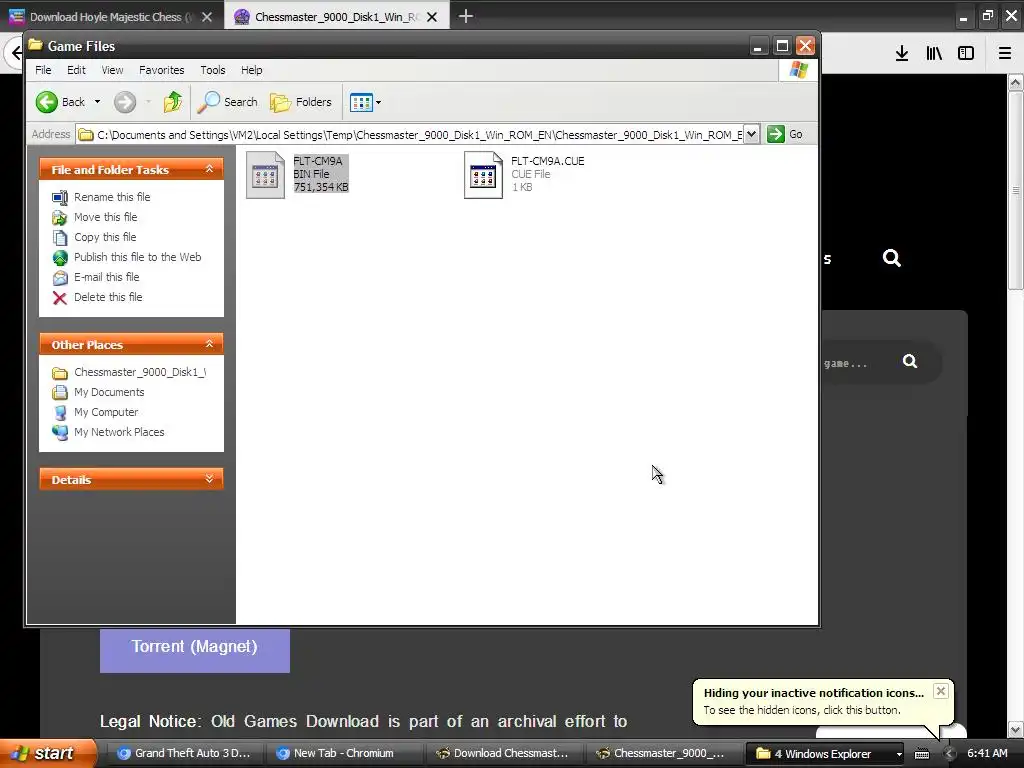
Task: Click Rename this file
Action: [x=112, y=197]
